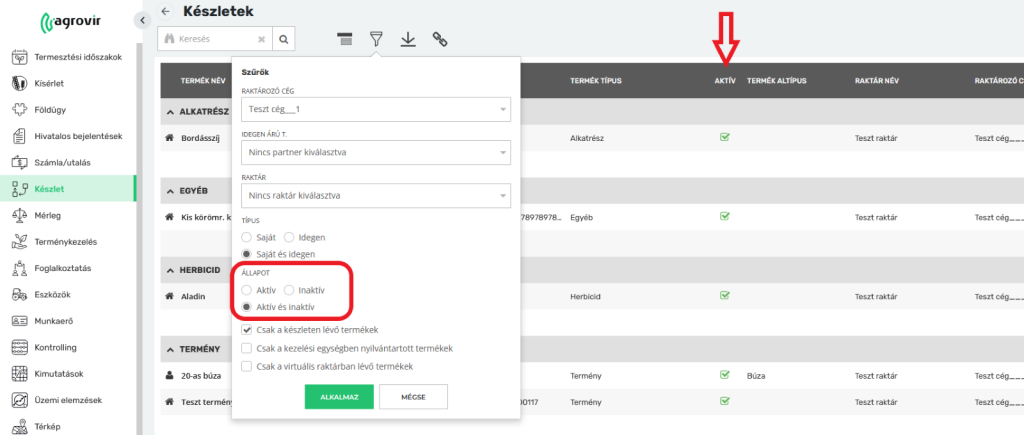This screenshot has width=1024, height=435.
Task: Select the Inaktív radio button
Action: coord(291,290)
